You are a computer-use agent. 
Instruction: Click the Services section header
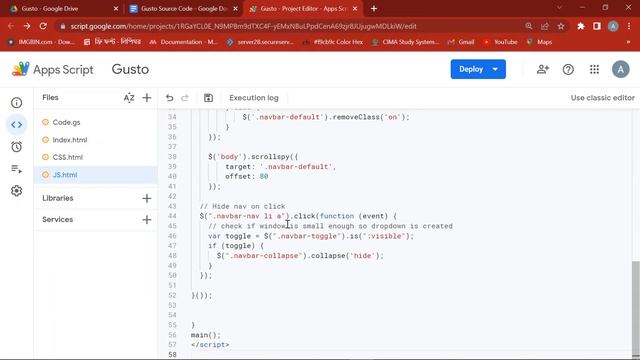click(58, 220)
